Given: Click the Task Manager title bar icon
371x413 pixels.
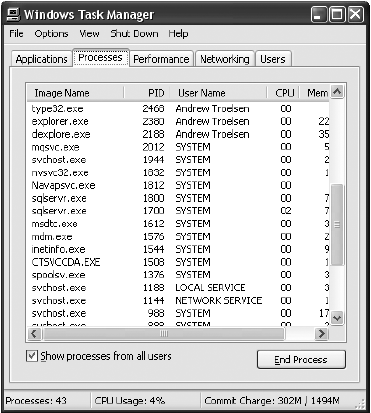Looking at the screenshot, I should (x=14, y=14).
